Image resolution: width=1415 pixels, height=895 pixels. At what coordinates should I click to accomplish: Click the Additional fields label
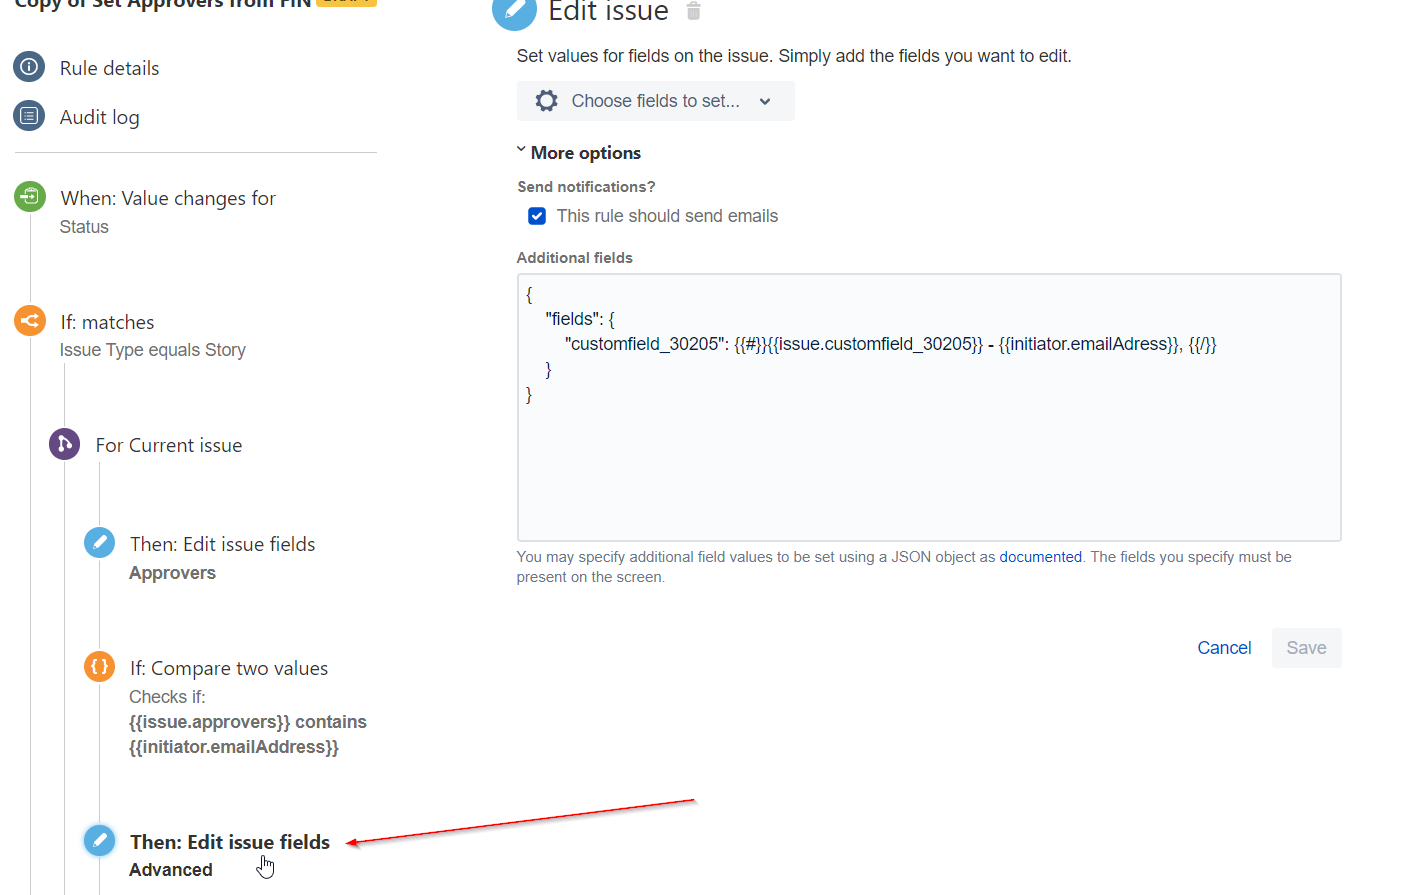pos(575,258)
